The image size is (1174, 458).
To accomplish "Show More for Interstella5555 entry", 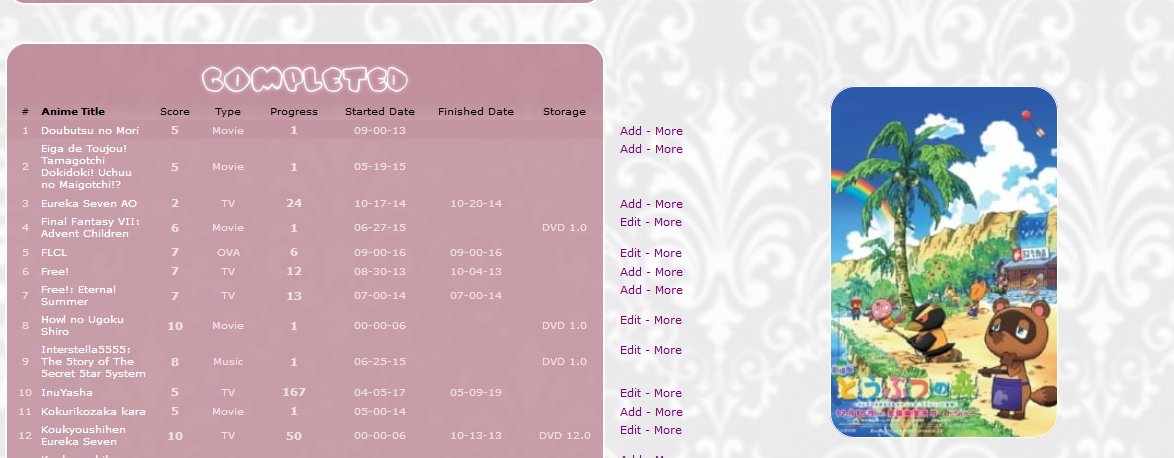I will click(x=668, y=350).
